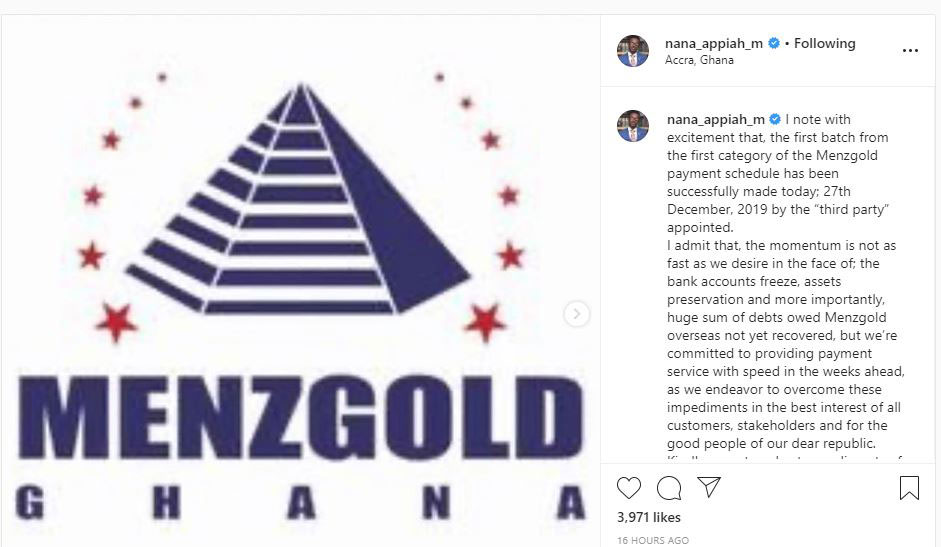Viewport: 941px width, 547px height.
Task: Click the verified badge in the post header
Action: 774,43
